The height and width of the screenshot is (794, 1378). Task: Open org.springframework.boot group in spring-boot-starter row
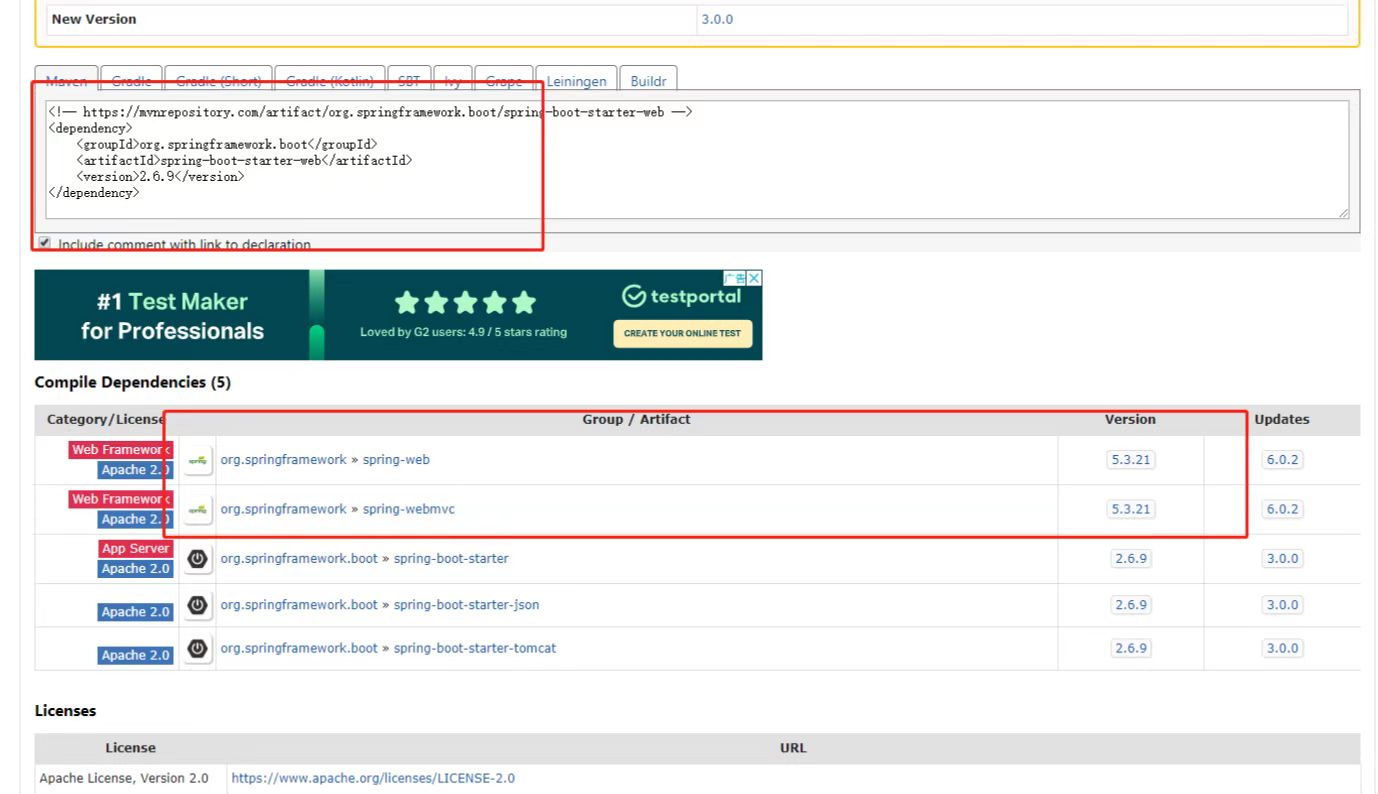point(299,558)
